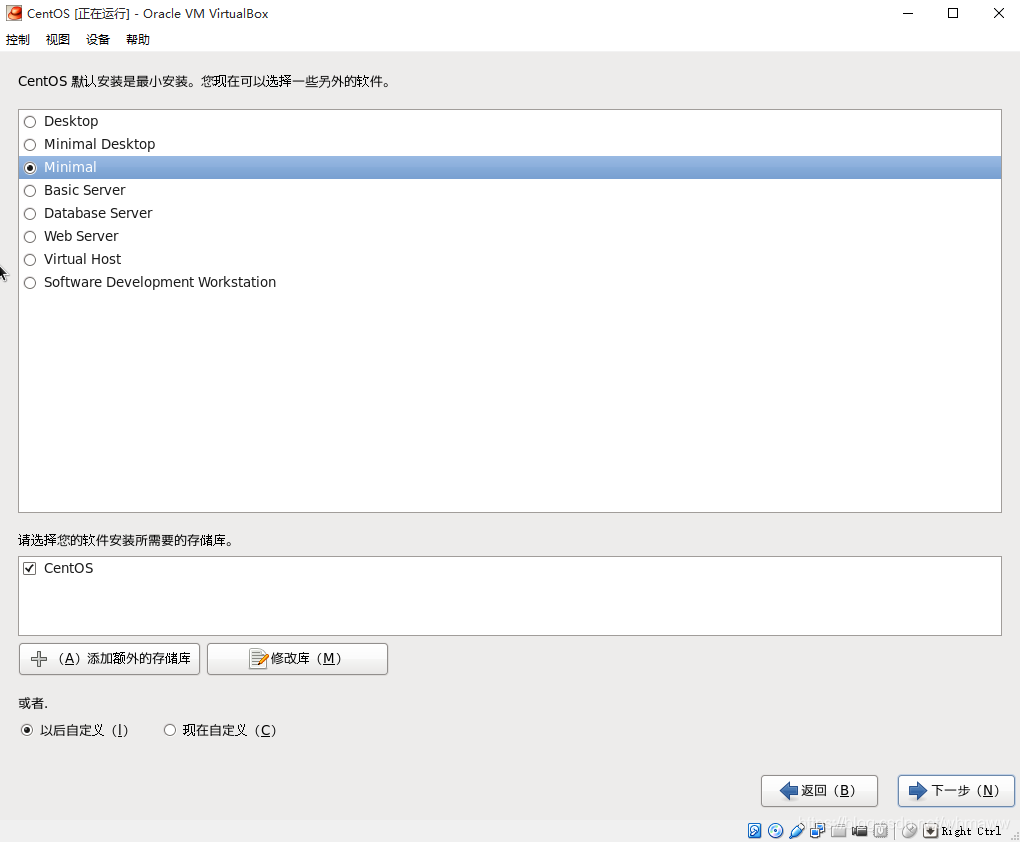Maximize the VirtualBox window

[953, 13]
